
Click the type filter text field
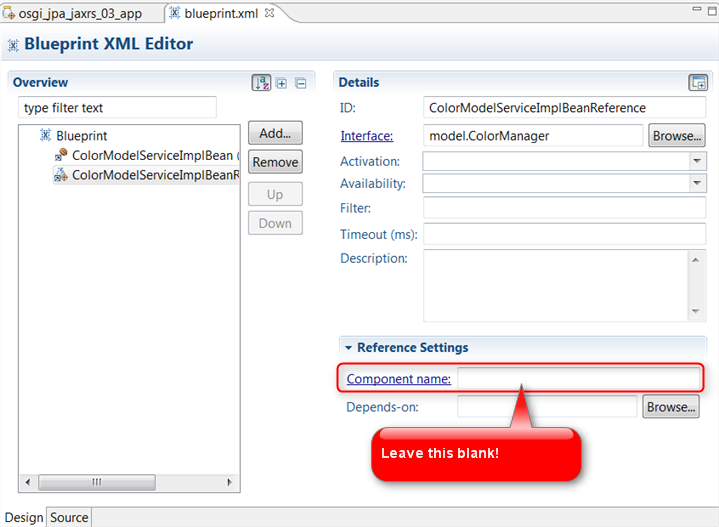tap(117, 108)
